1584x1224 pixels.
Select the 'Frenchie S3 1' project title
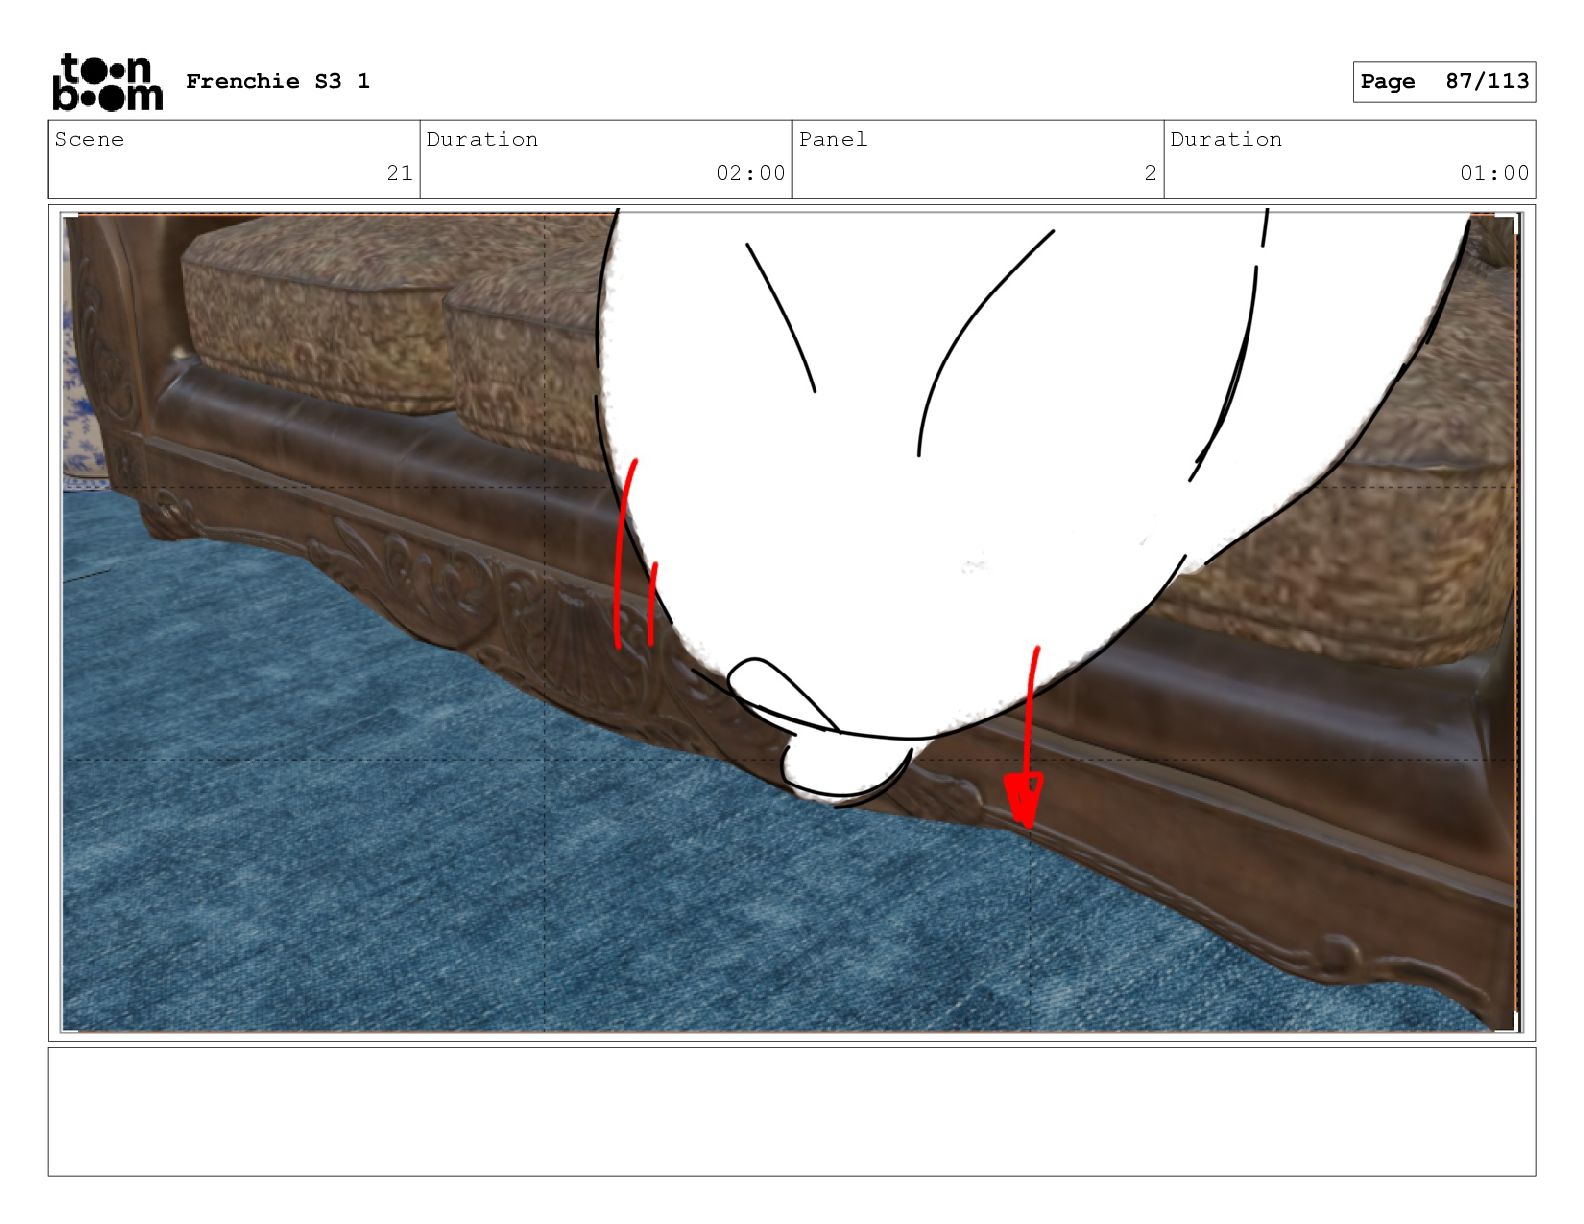click(278, 81)
